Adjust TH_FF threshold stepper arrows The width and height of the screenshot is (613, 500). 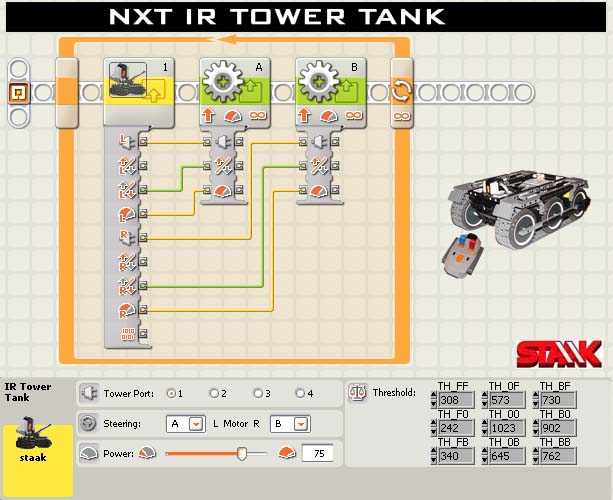[x=433, y=400]
